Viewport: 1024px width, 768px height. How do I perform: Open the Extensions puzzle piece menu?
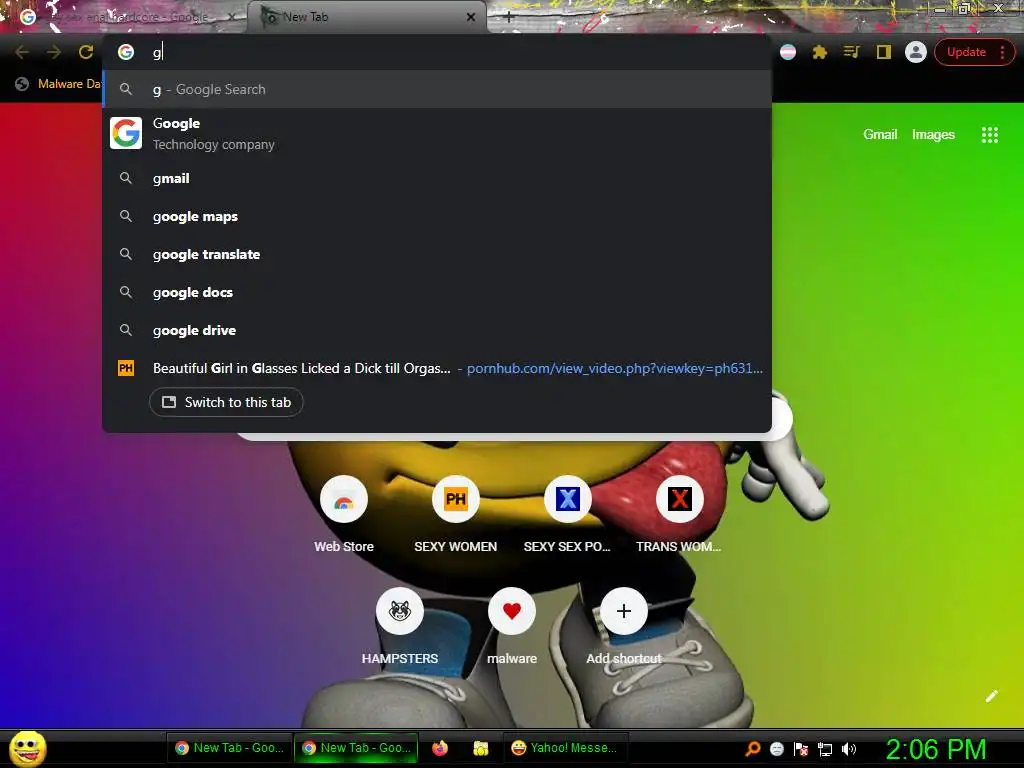820,52
